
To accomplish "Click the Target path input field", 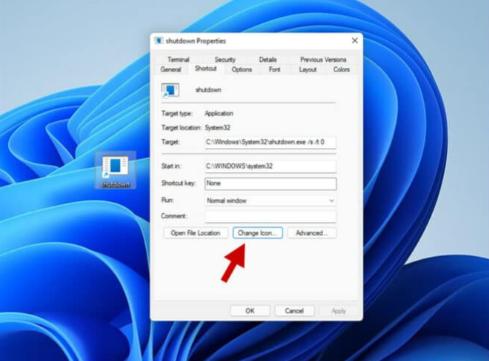I will pos(270,142).
